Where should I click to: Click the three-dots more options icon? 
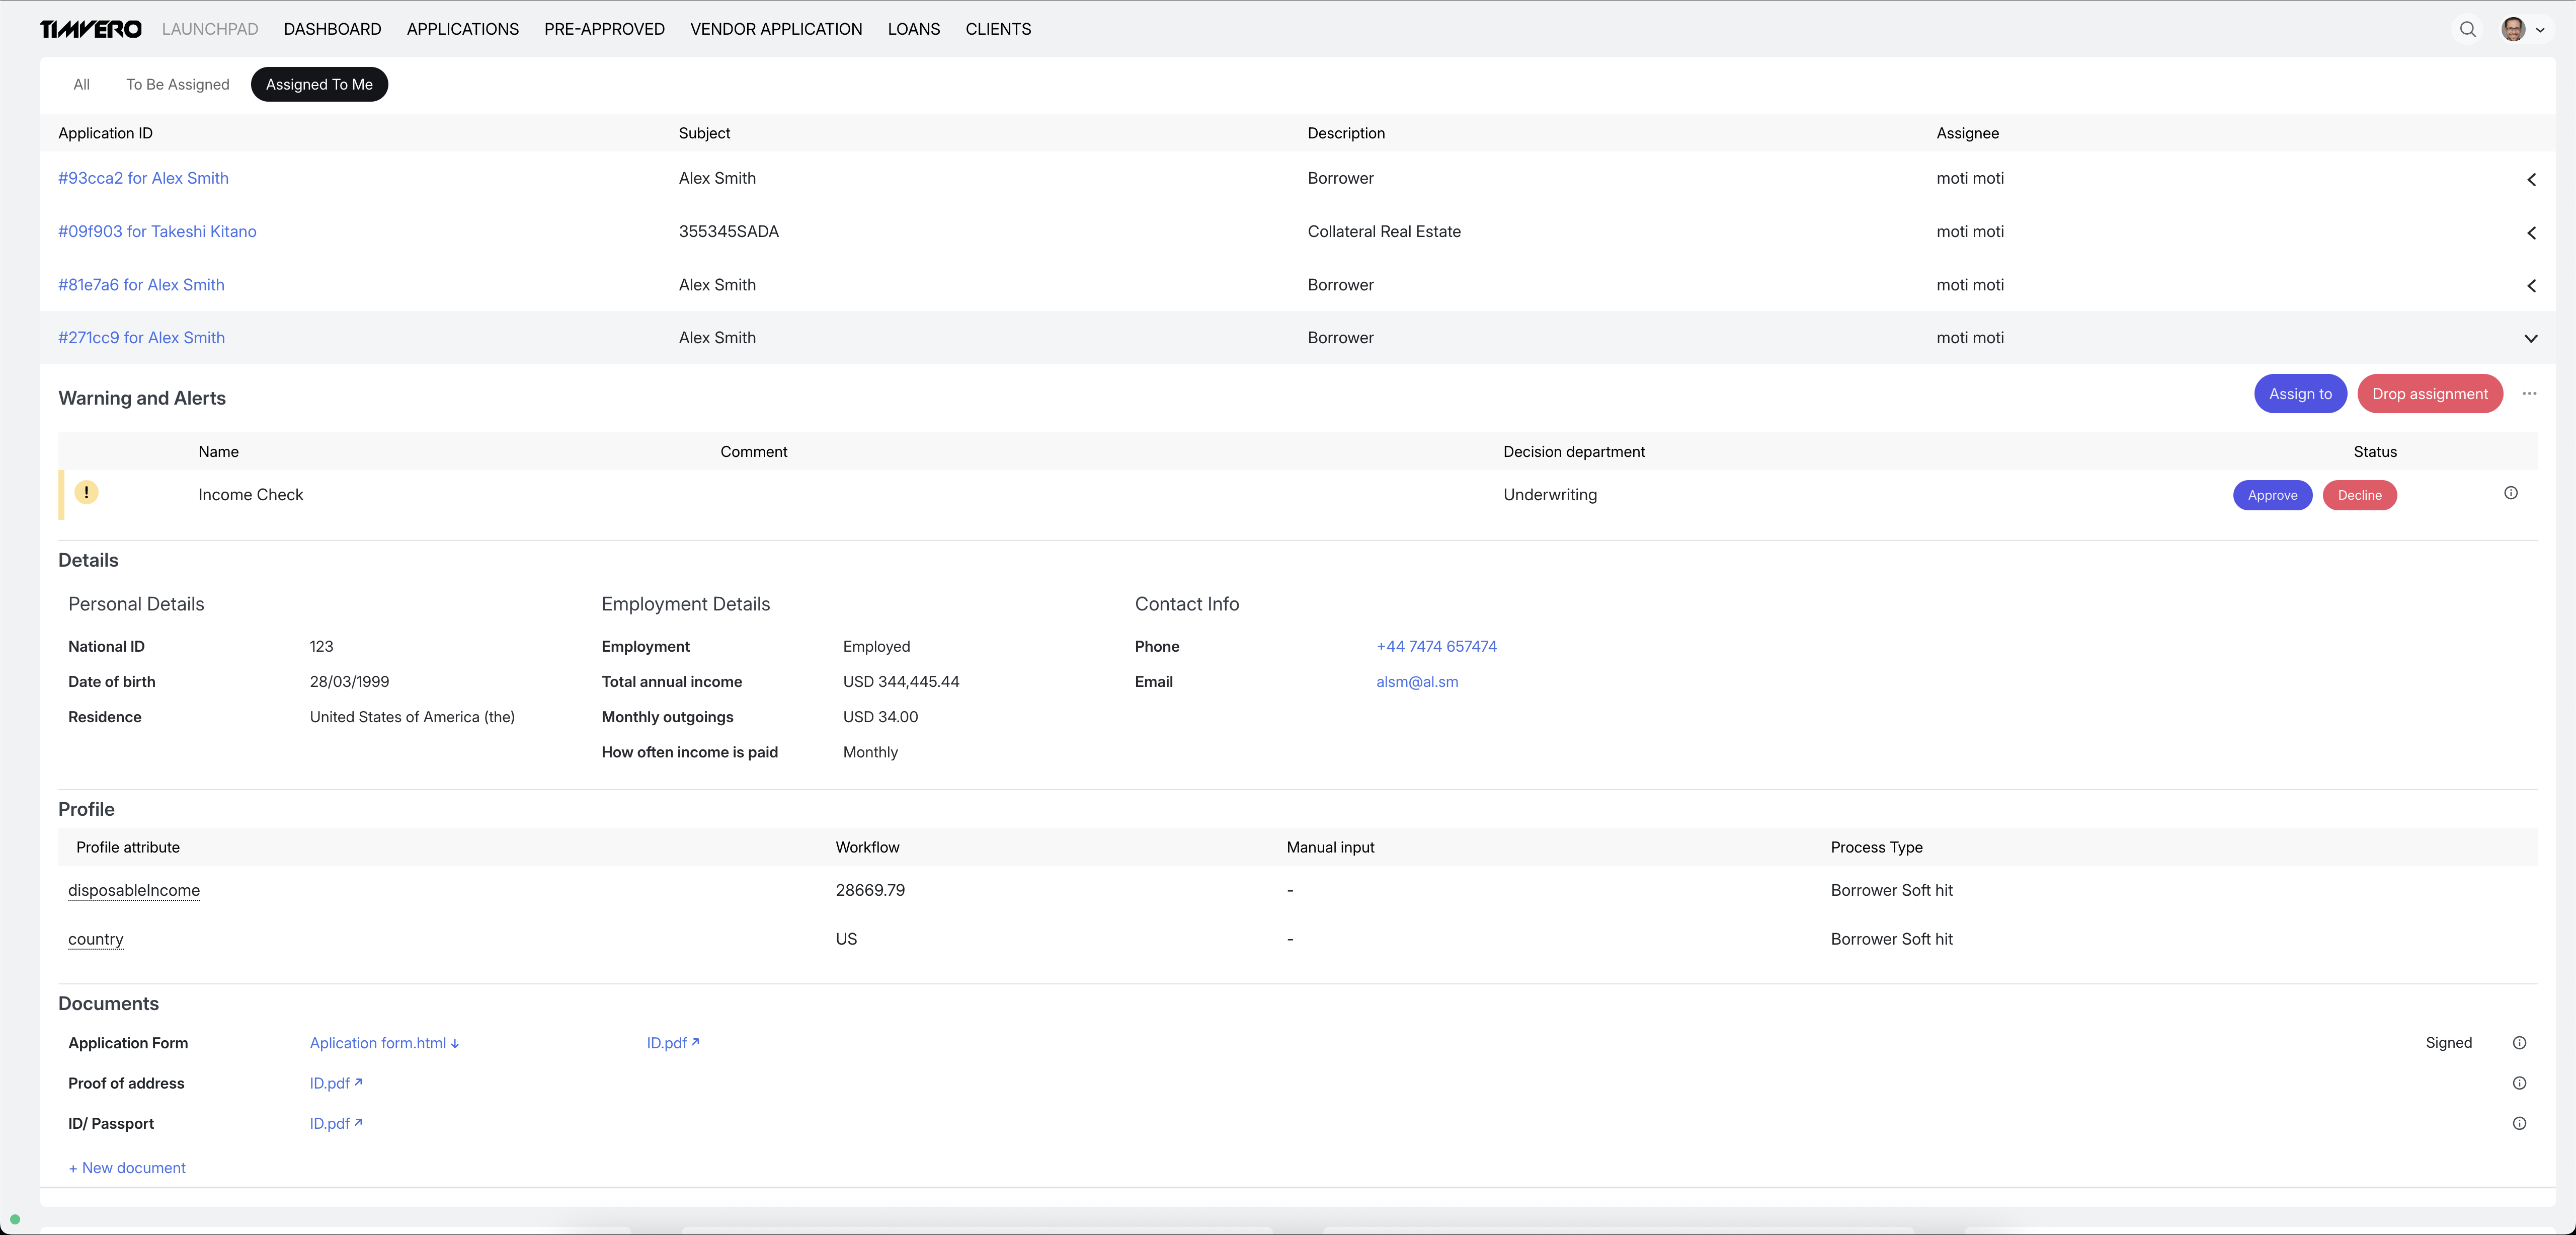click(x=2529, y=394)
